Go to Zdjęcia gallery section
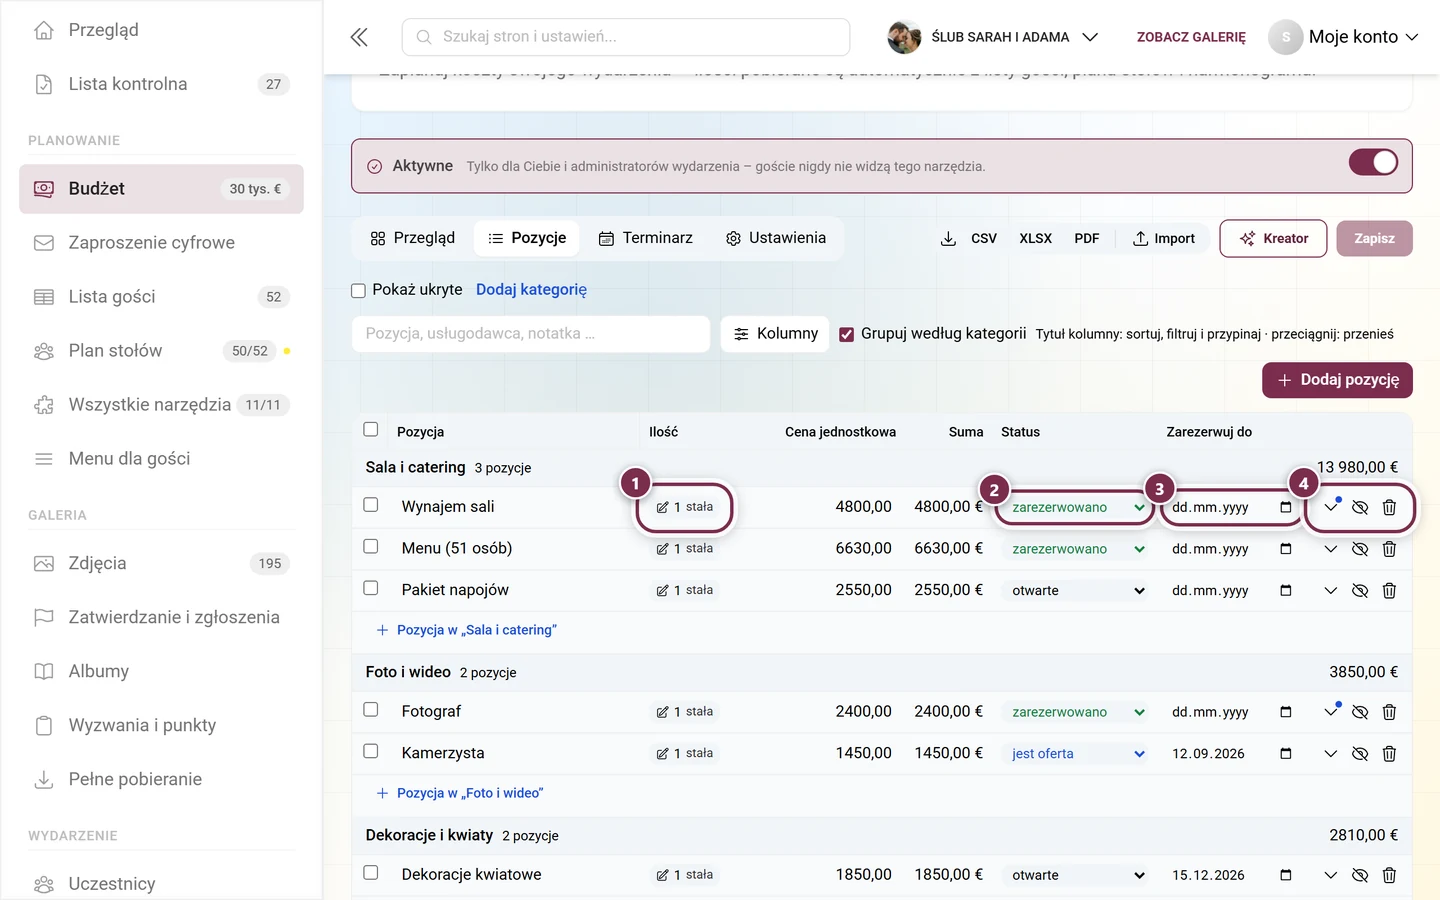 (161, 563)
